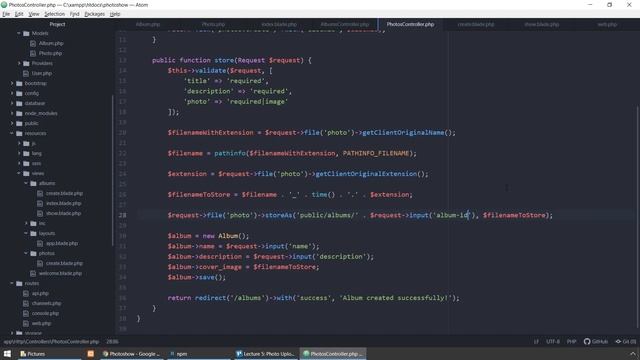Click the UTF-8 encoding selector

pyautogui.click(x=553, y=342)
